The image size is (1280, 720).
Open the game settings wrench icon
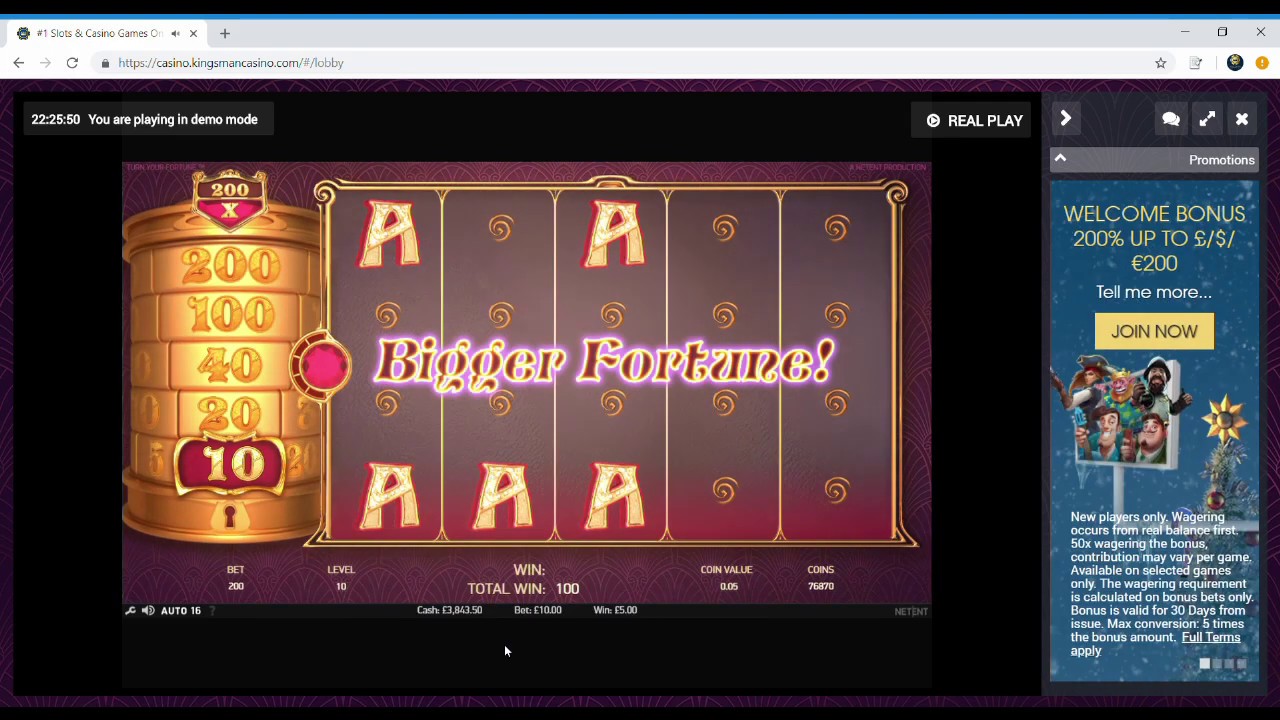130,610
